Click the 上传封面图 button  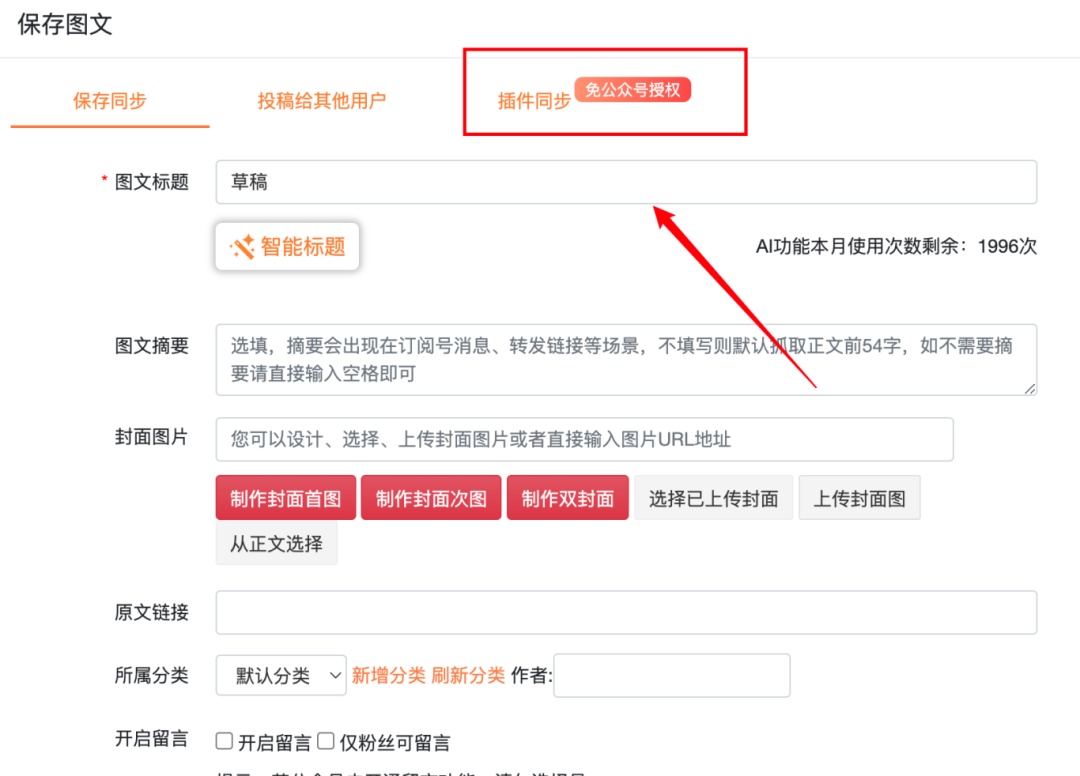tap(859, 498)
